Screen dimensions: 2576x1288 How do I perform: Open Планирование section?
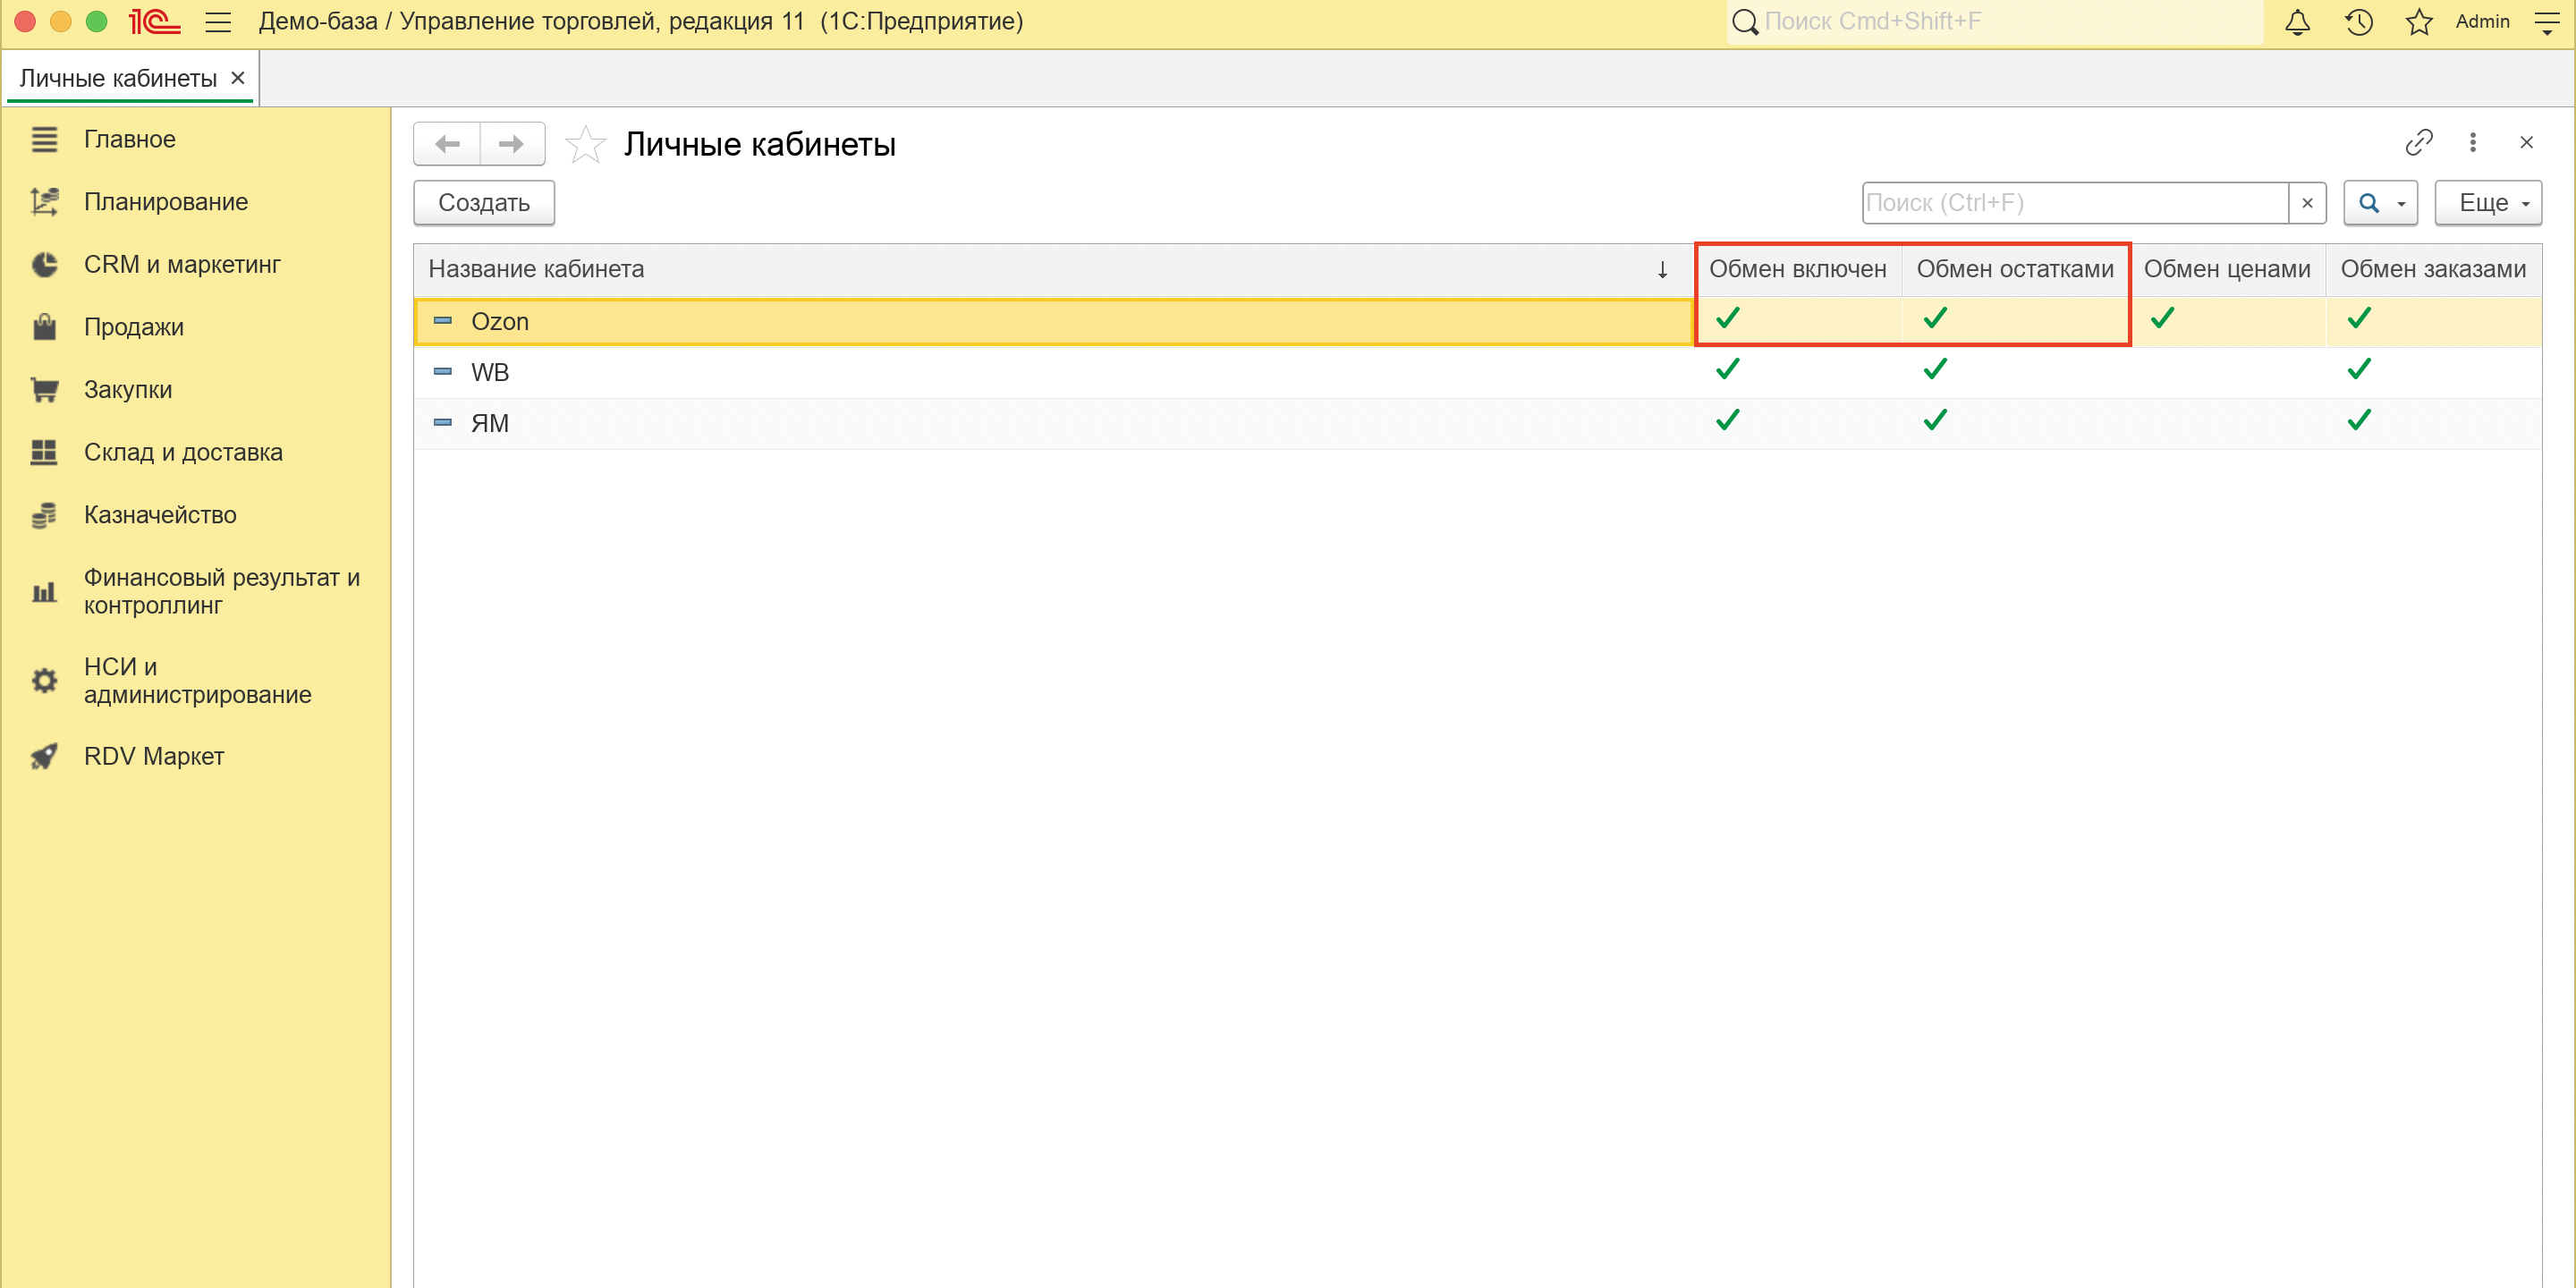(x=166, y=202)
